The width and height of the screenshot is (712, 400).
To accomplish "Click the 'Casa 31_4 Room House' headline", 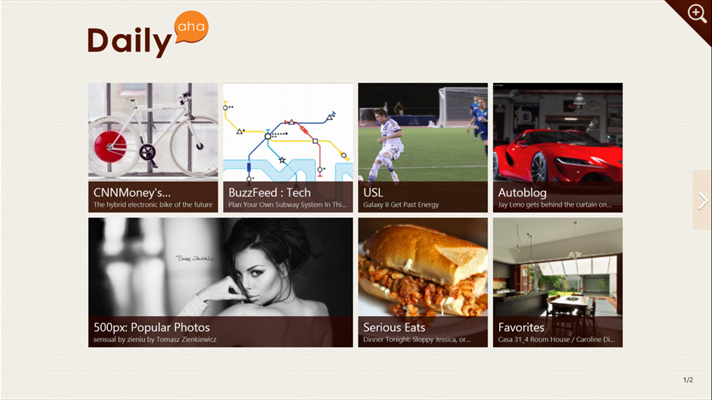I will coord(556,340).
